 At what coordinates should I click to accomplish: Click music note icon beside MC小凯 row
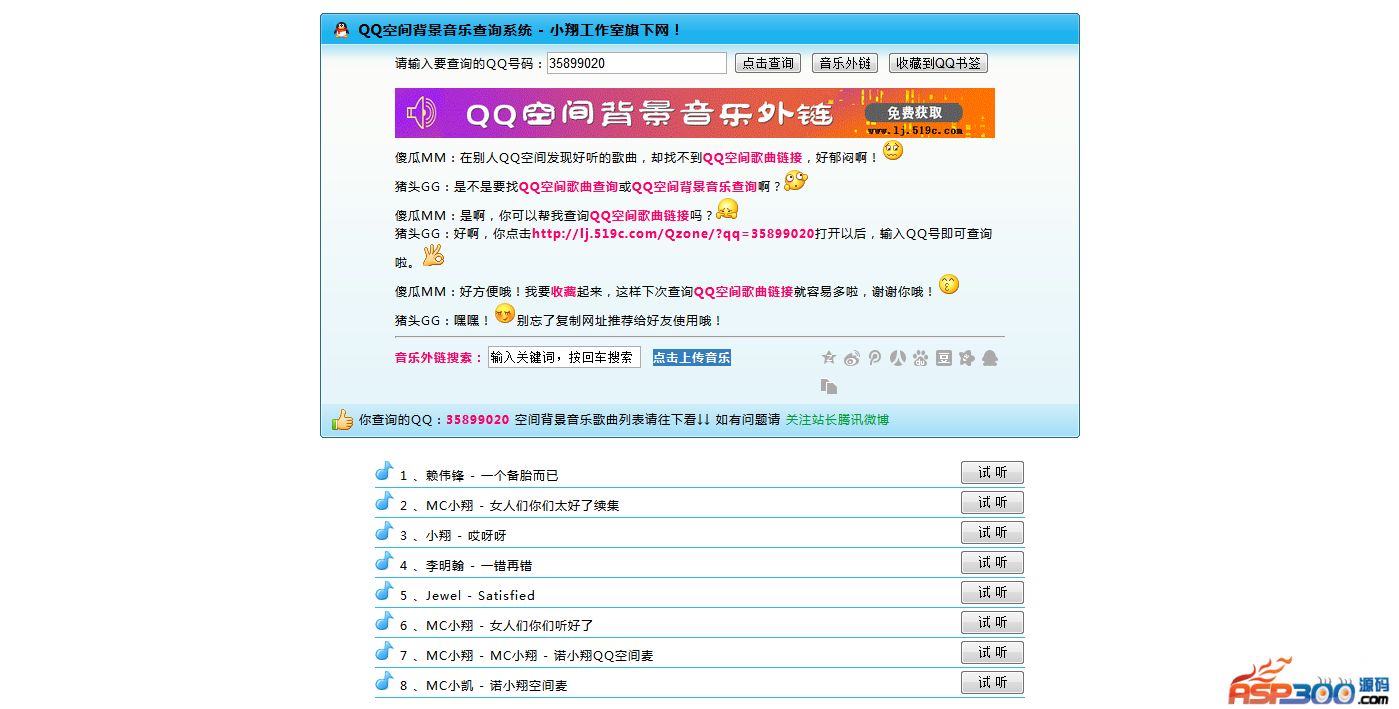(x=384, y=681)
